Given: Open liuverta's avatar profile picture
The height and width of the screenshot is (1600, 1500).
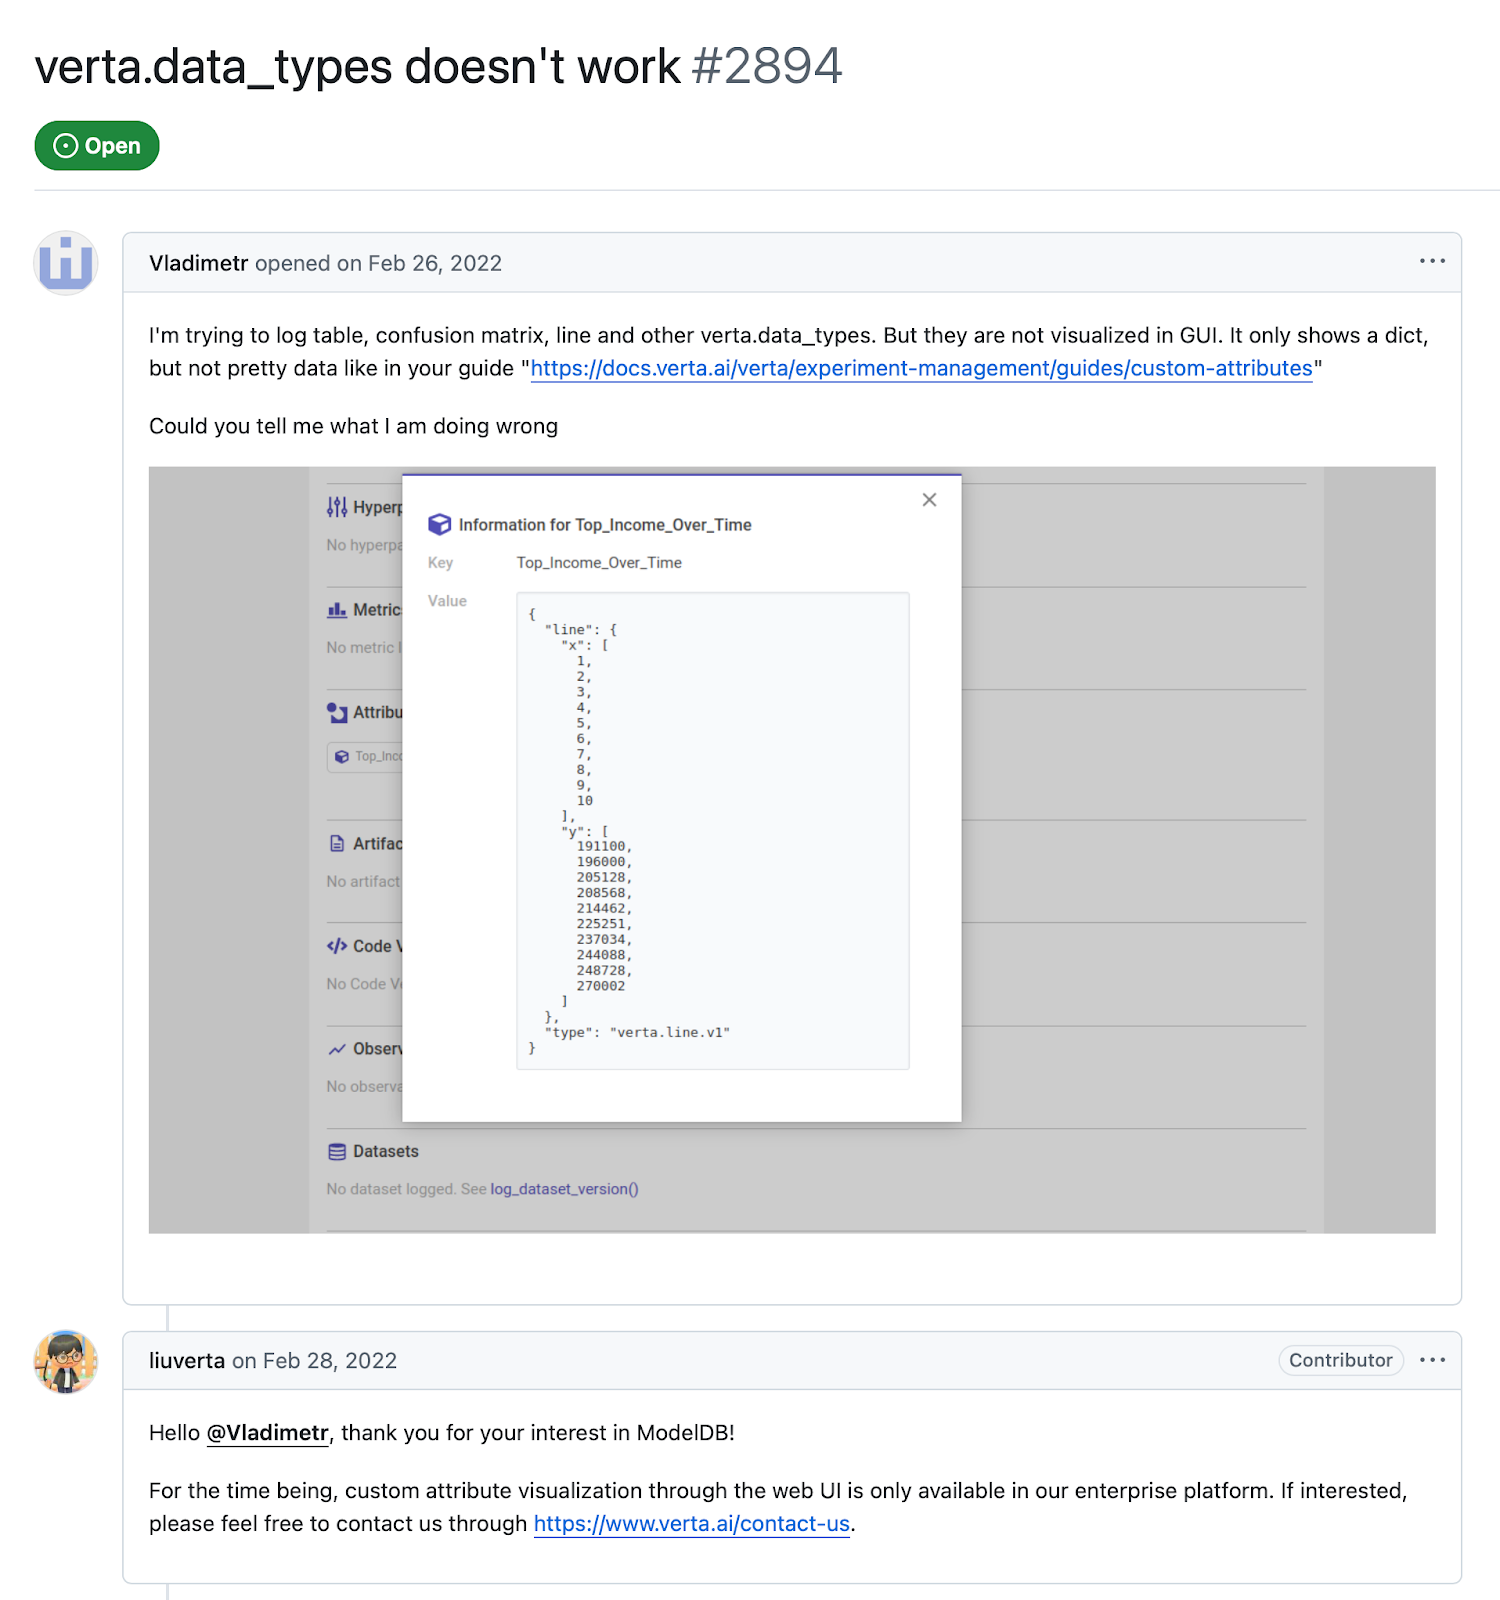Looking at the screenshot, I should (66, 1361).
